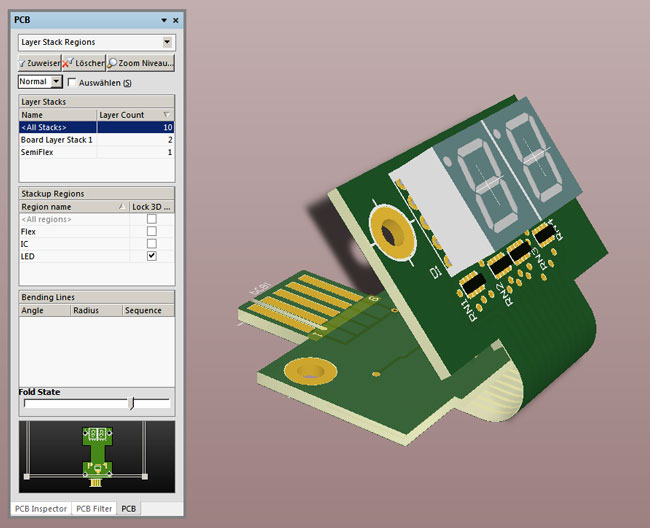650x528 pixels.
Task: Open the Layer Stack Regions dropdown
Action: click(x=167, y=42)
